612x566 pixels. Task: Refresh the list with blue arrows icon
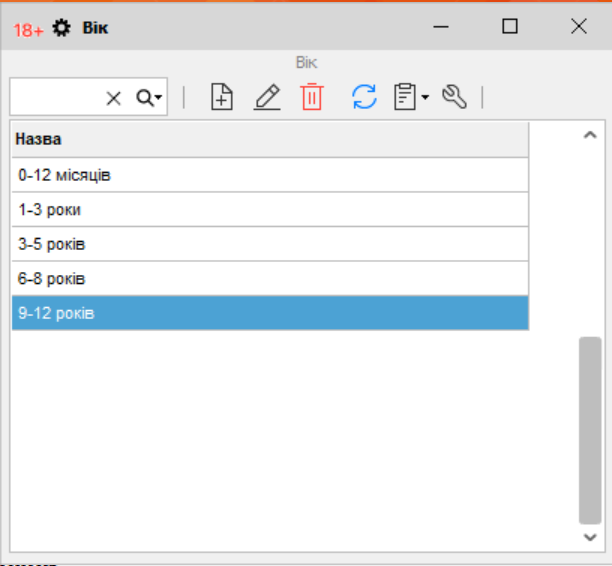364,97
